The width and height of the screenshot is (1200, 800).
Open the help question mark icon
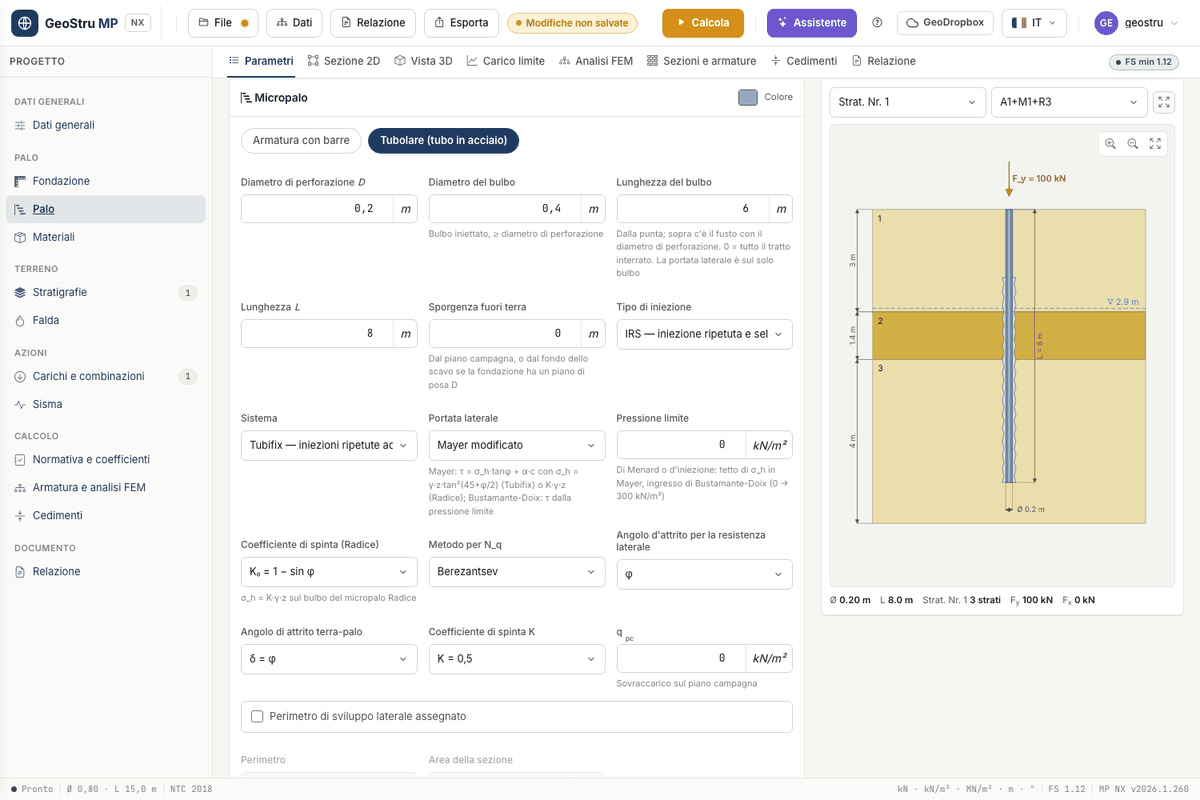click(877, 23)
